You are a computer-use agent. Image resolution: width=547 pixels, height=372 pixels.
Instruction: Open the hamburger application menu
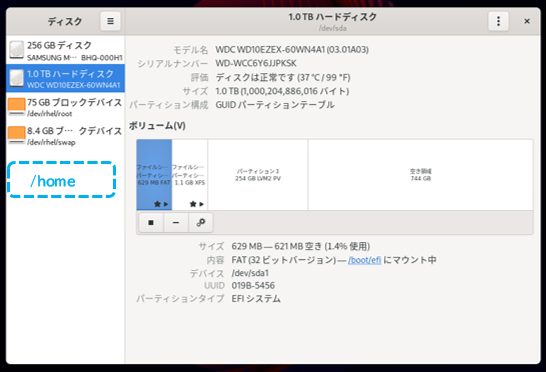[x=110, y=21]
